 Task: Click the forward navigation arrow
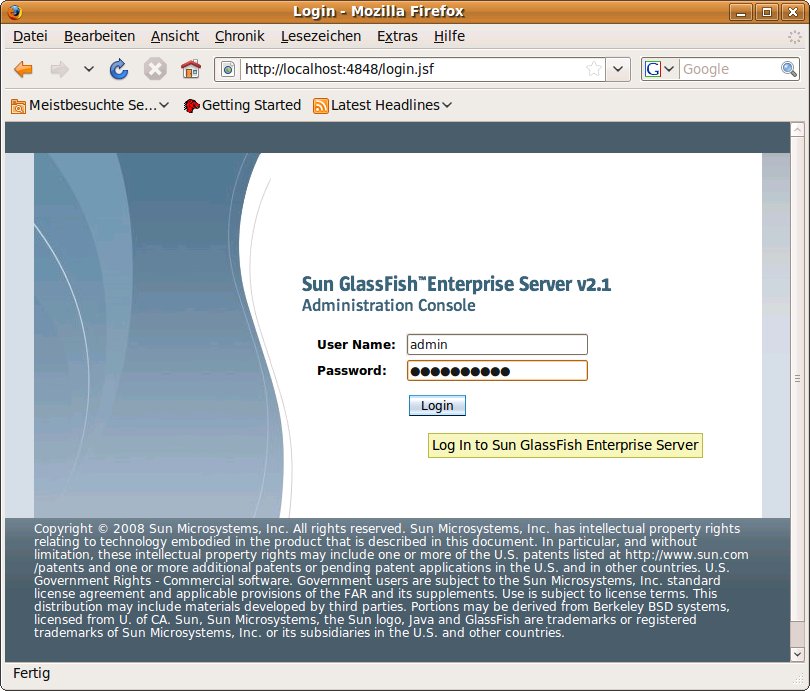[x=59, y=69]
